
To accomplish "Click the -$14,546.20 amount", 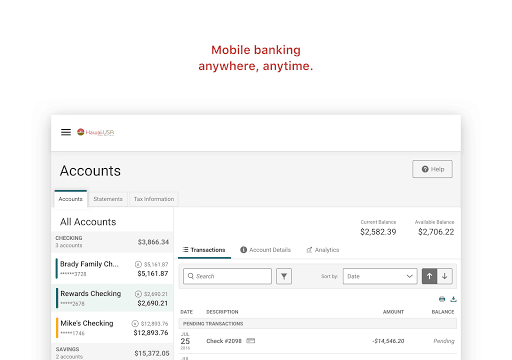I will 388,341.
